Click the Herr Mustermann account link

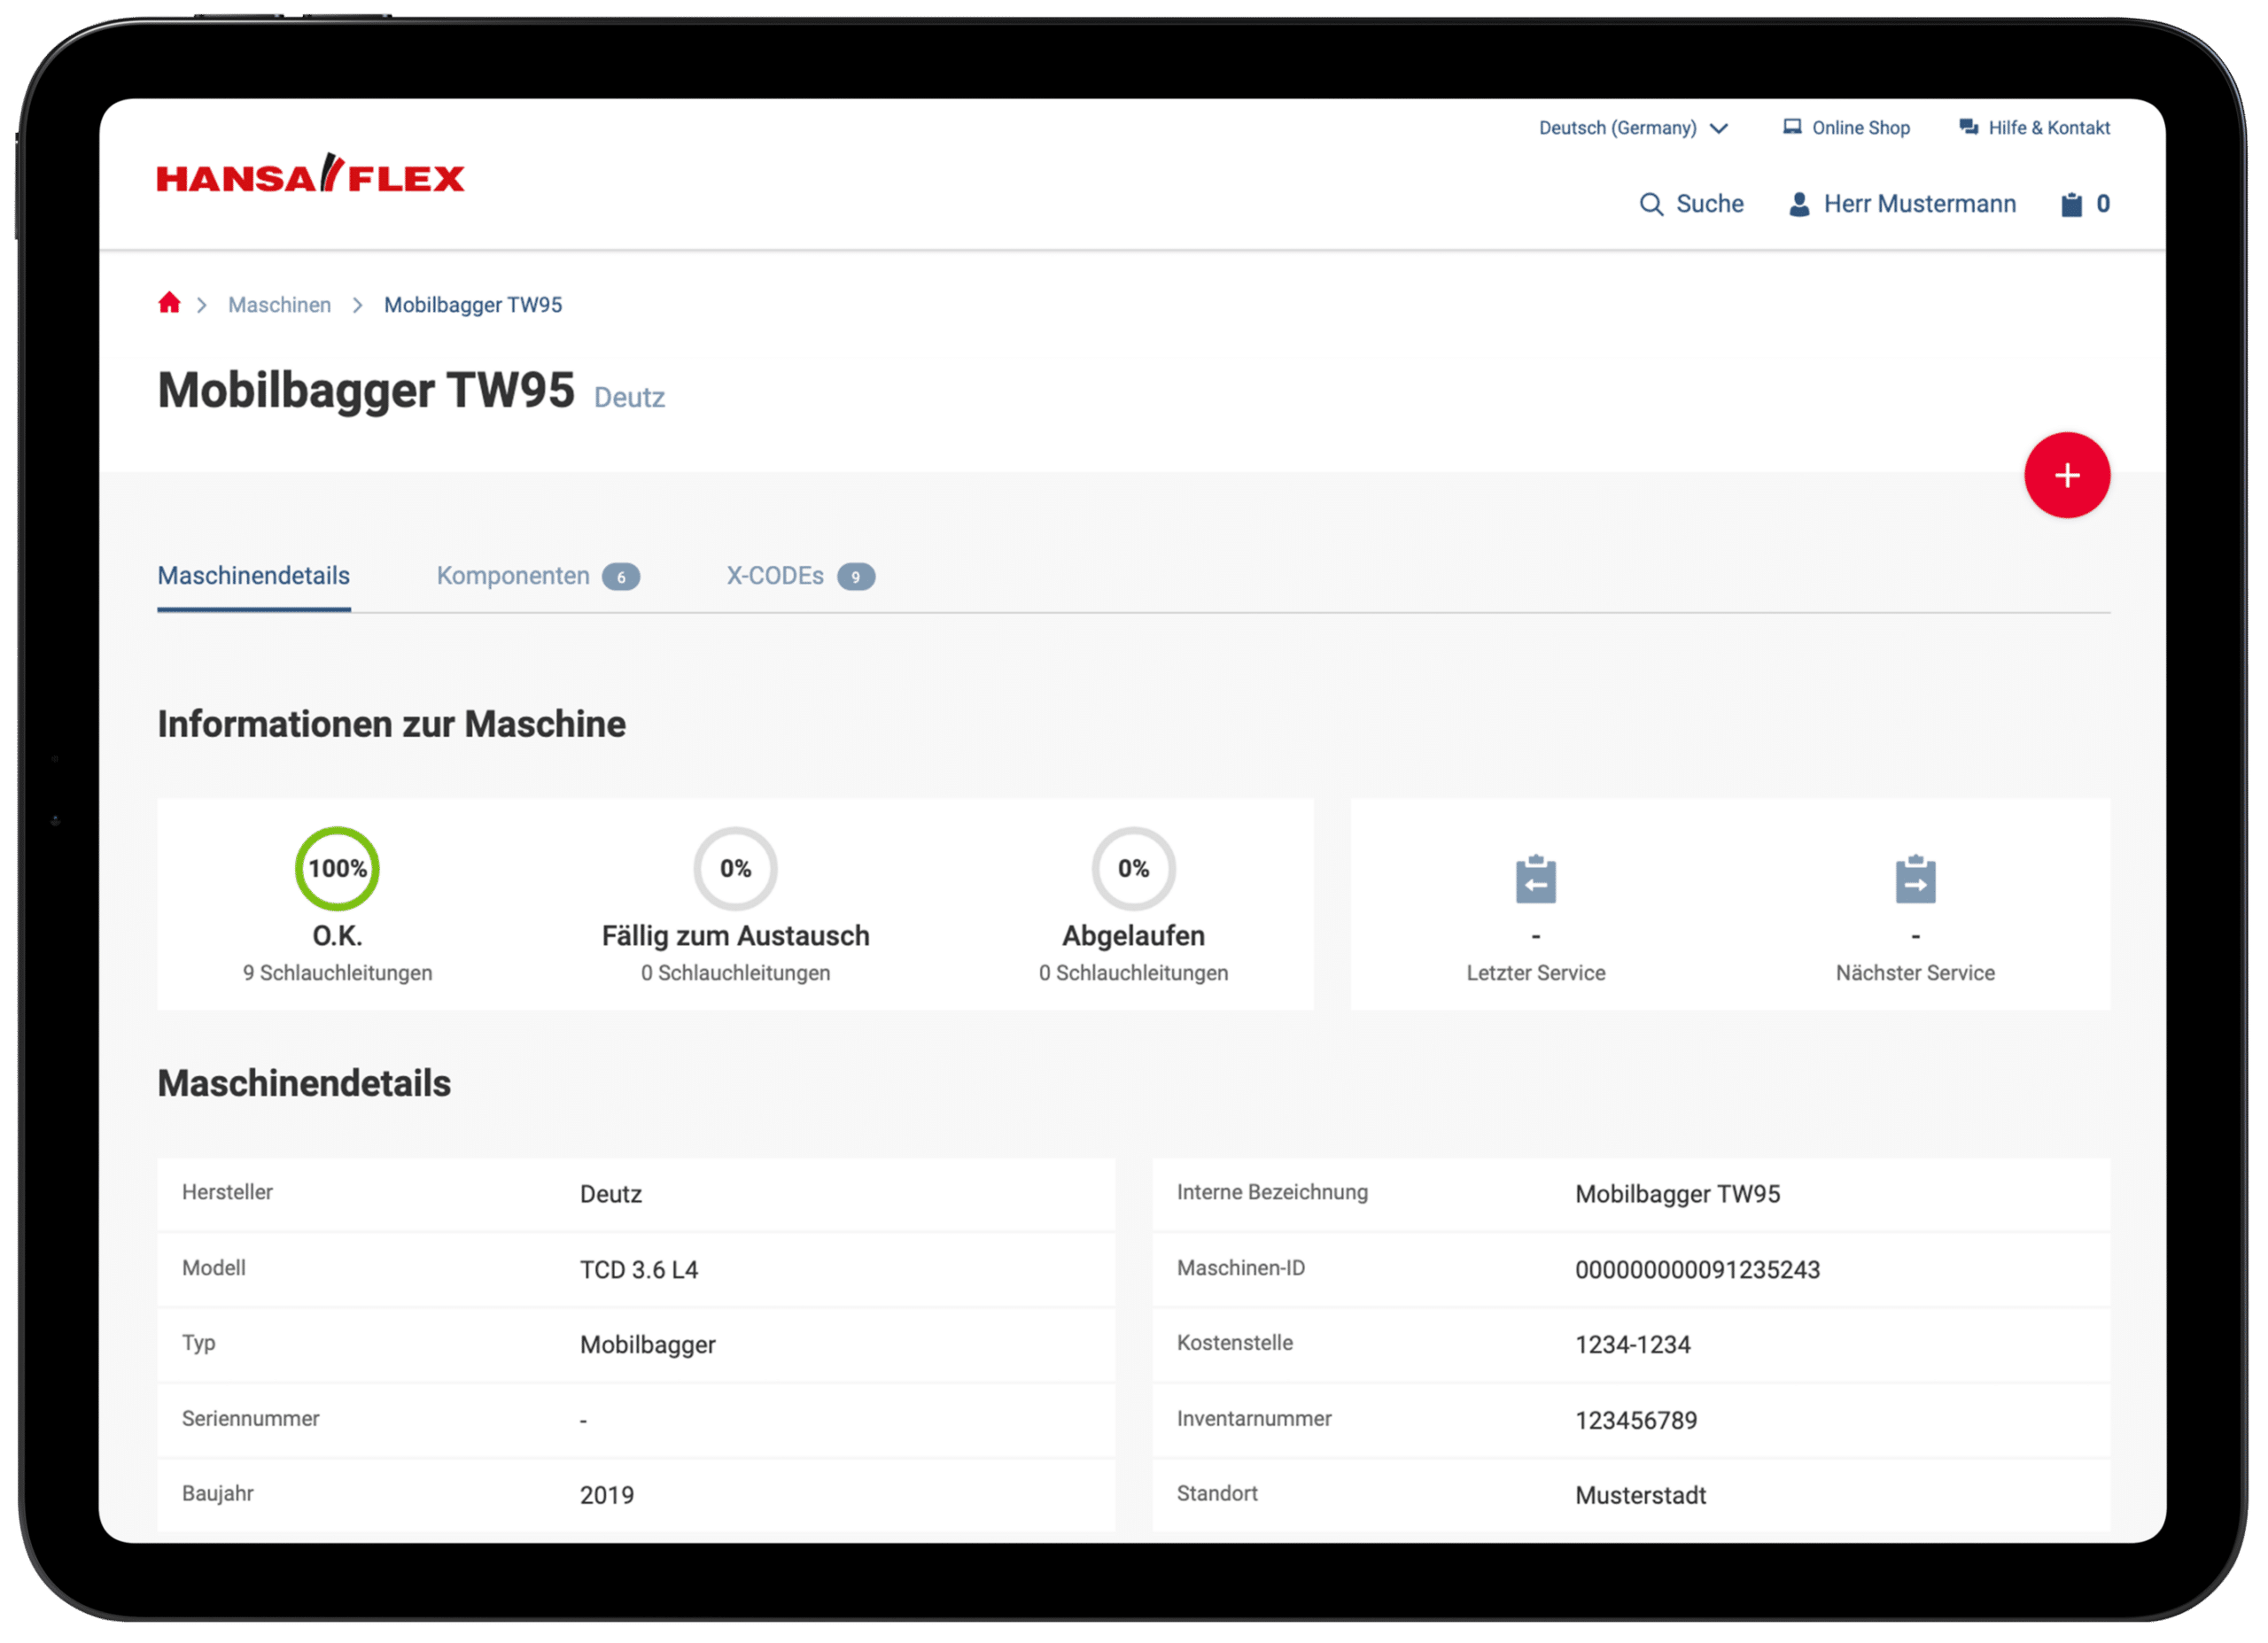click(1919, 204)
